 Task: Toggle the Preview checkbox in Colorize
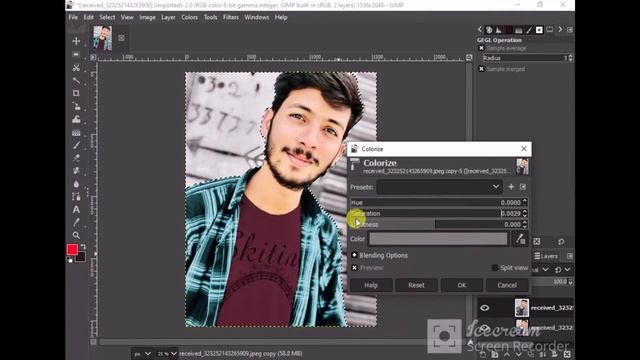tap(354, 268)
